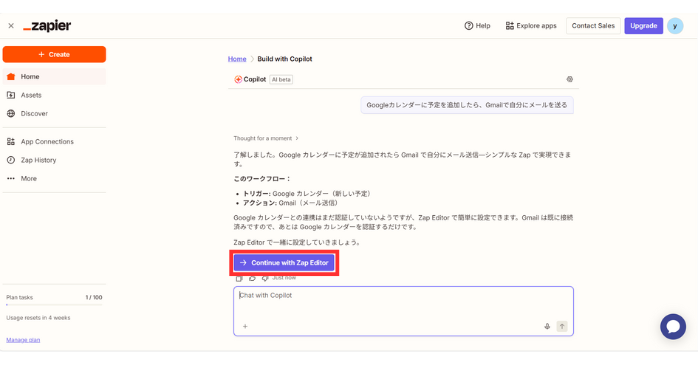Click the 'Just now' timestamp

pyautogui.click(x=284, y=278)
